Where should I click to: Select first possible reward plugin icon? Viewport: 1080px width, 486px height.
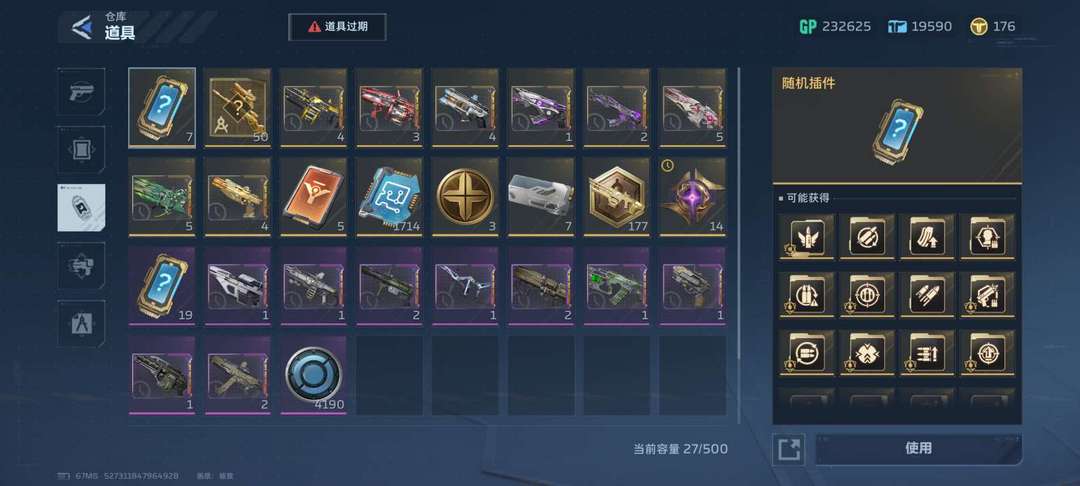coord(807,236)
